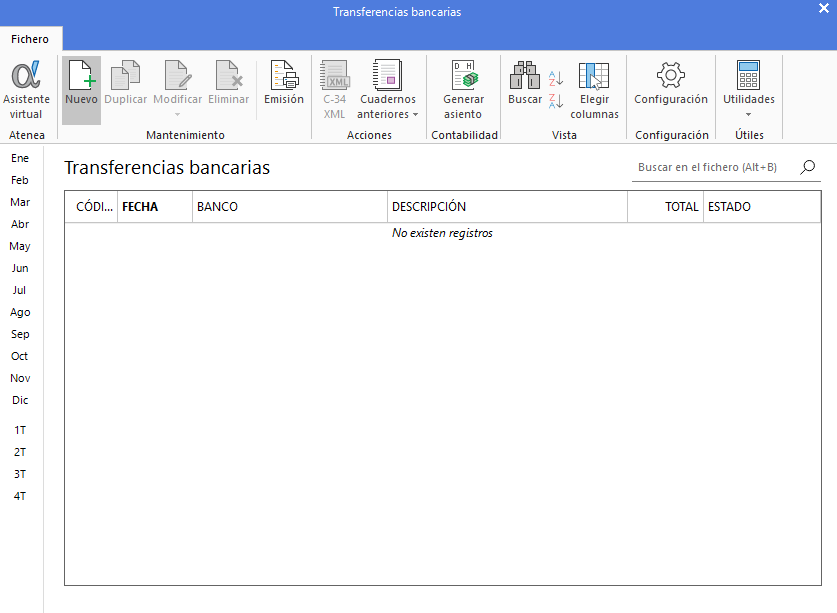The width and height of the screenshot is (837, 613).
Task: Open Utilidades calculator icon
Action: 748,75
